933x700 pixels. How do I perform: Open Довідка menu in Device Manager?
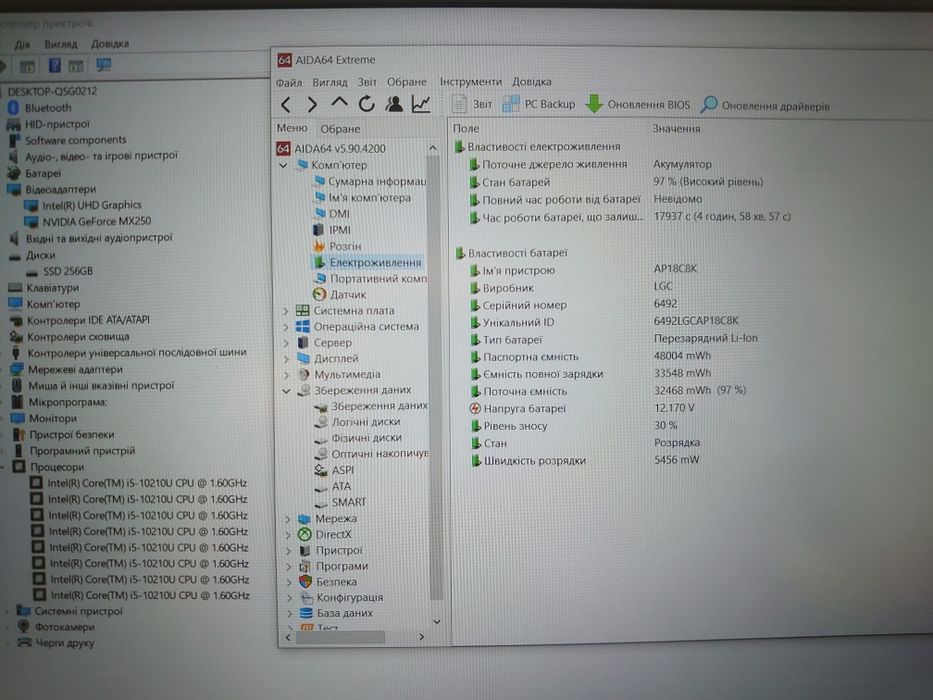click(x=110, y=44)
